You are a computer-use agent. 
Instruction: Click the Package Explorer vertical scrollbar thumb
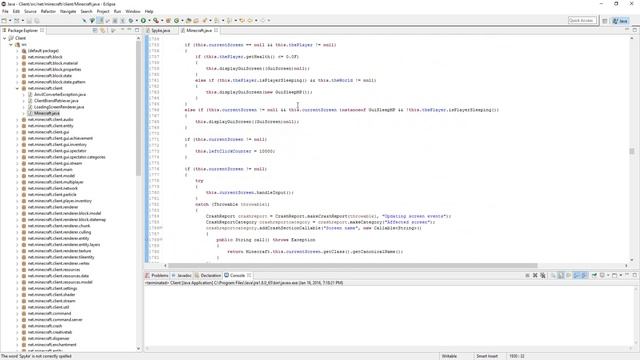coord(138,108)
